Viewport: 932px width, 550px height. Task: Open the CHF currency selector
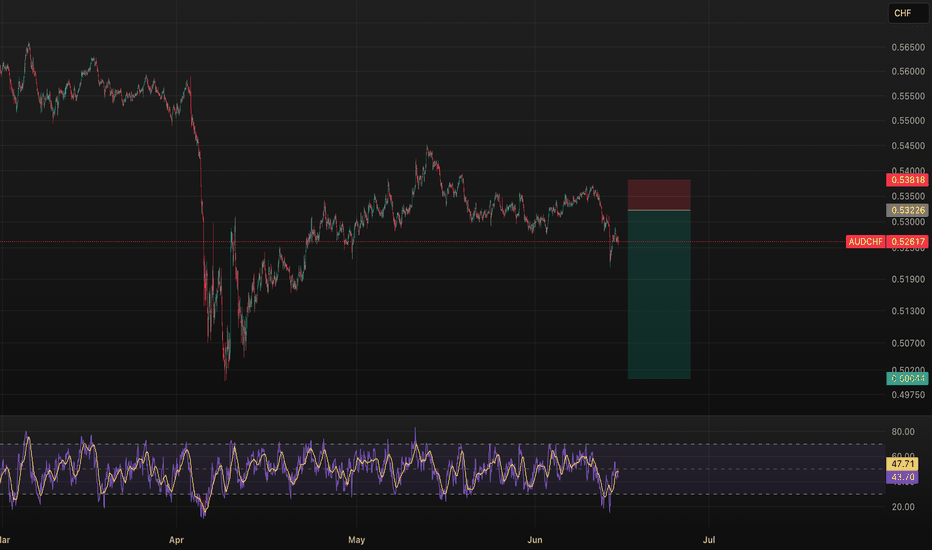click(x=908, y=13)
